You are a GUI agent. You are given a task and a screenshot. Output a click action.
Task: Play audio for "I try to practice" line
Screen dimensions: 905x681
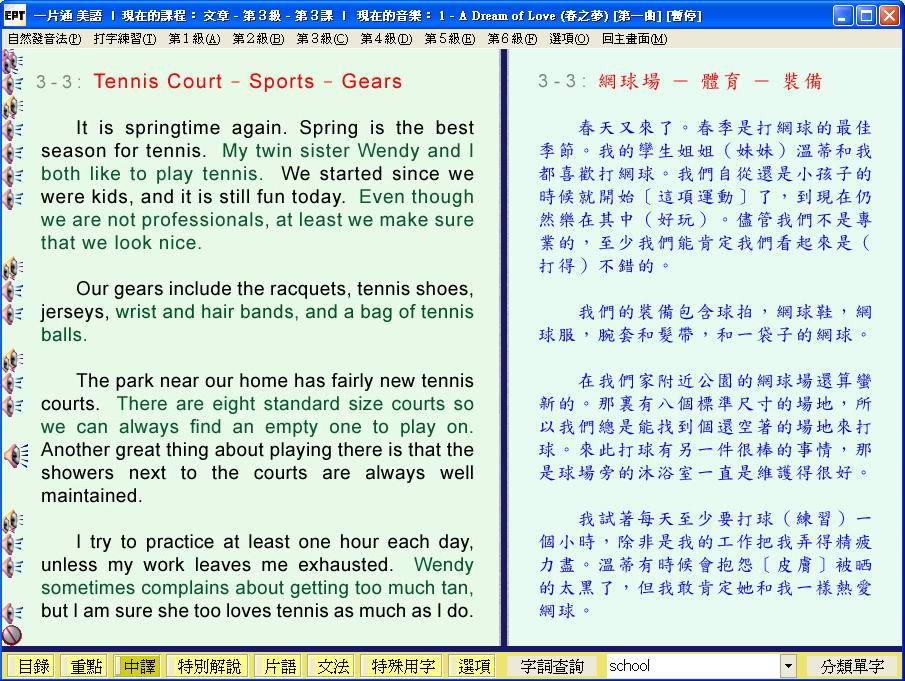pyautogui.click(x=12, y=544)
